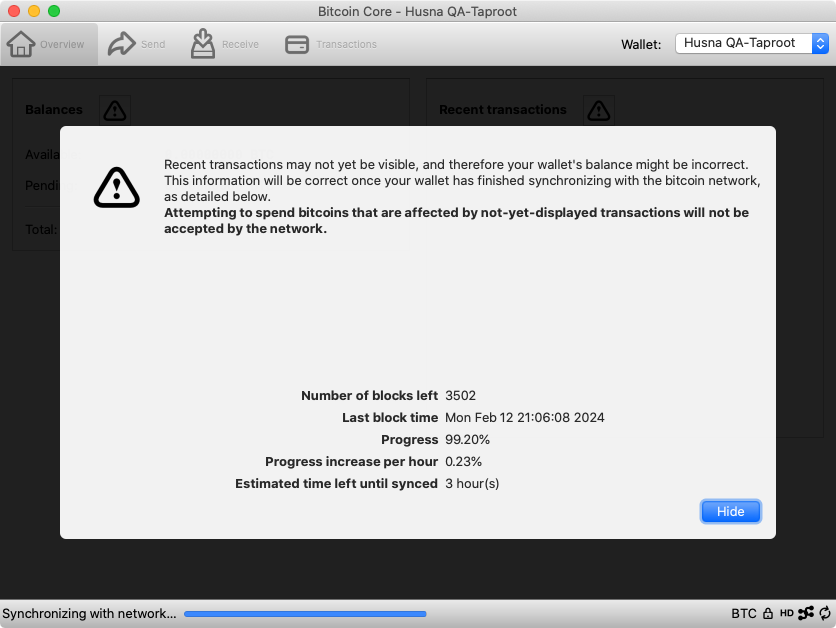Click the HD wallet status icon
Screen dimensions: 836x628
pyautogui.click(x=786, y=614)
